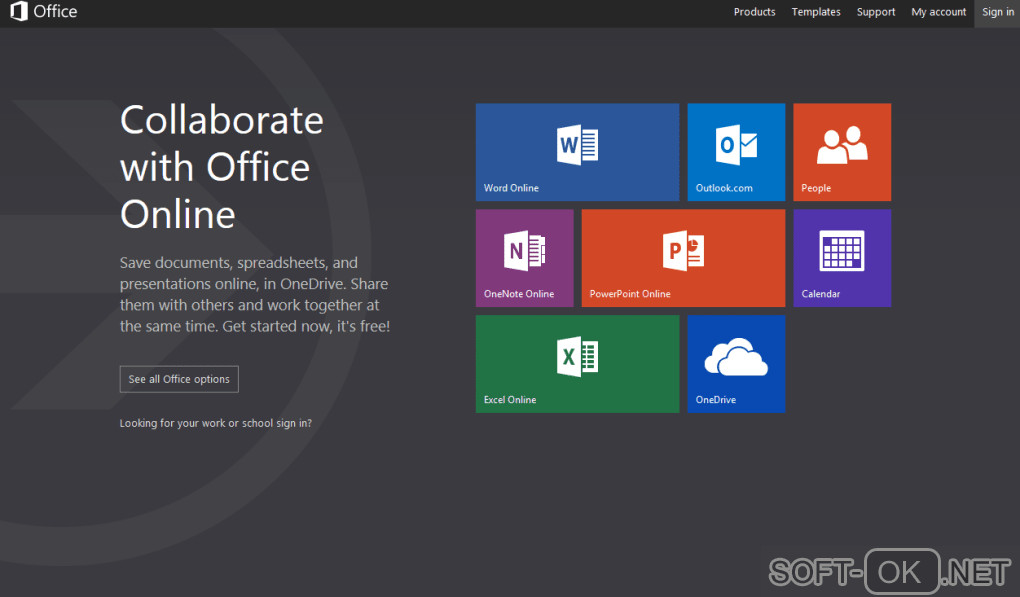The width and height of the screenshot is (1020, 597).
Task: Click the Excel Online label
Action: tap(510, 400)
